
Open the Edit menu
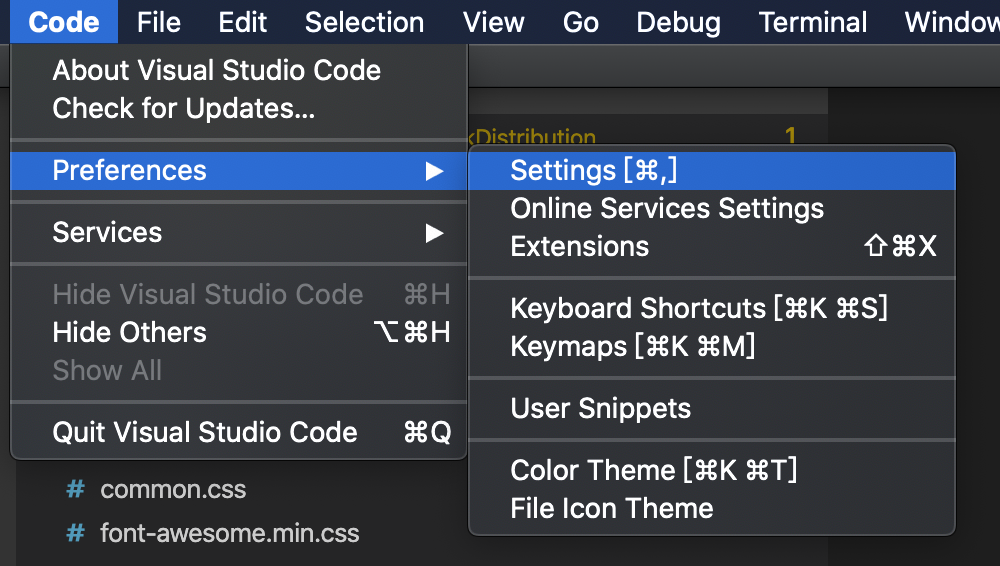pos(242,22)
